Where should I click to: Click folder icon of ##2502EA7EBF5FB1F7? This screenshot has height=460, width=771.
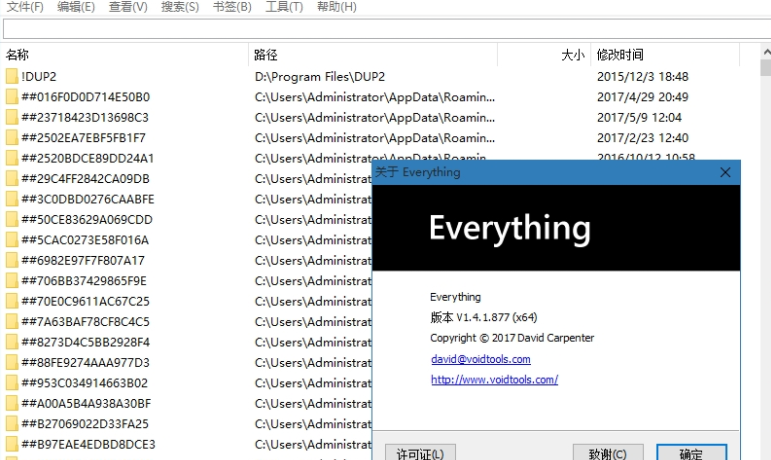coord(12,138)
